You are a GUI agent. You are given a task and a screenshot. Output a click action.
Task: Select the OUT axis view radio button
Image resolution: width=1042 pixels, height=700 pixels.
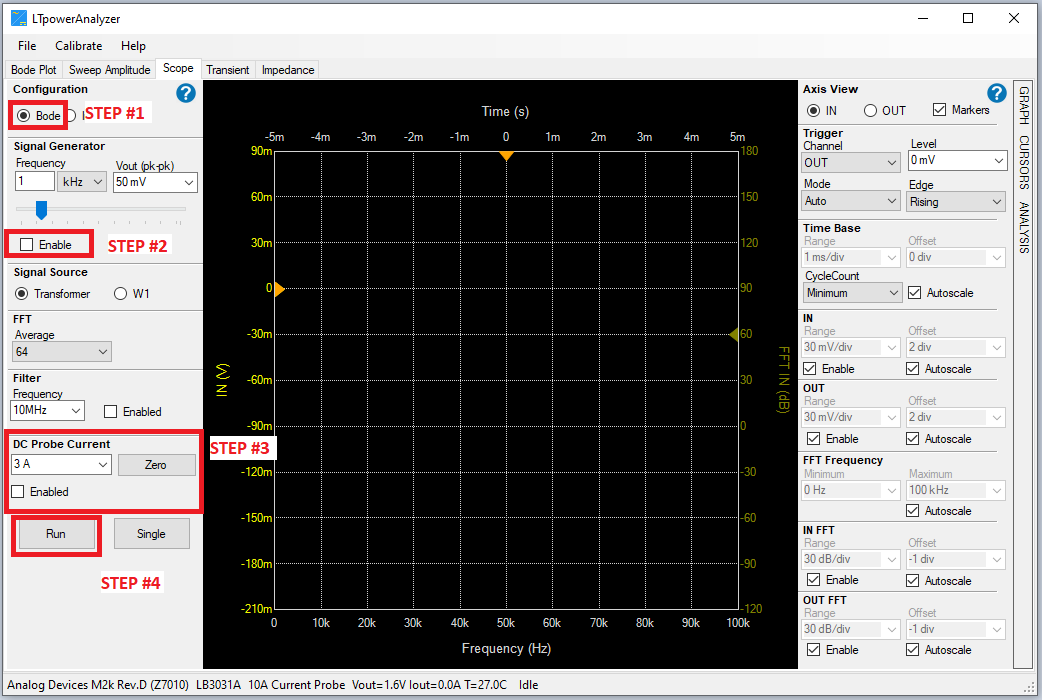(x=870, y=110)
